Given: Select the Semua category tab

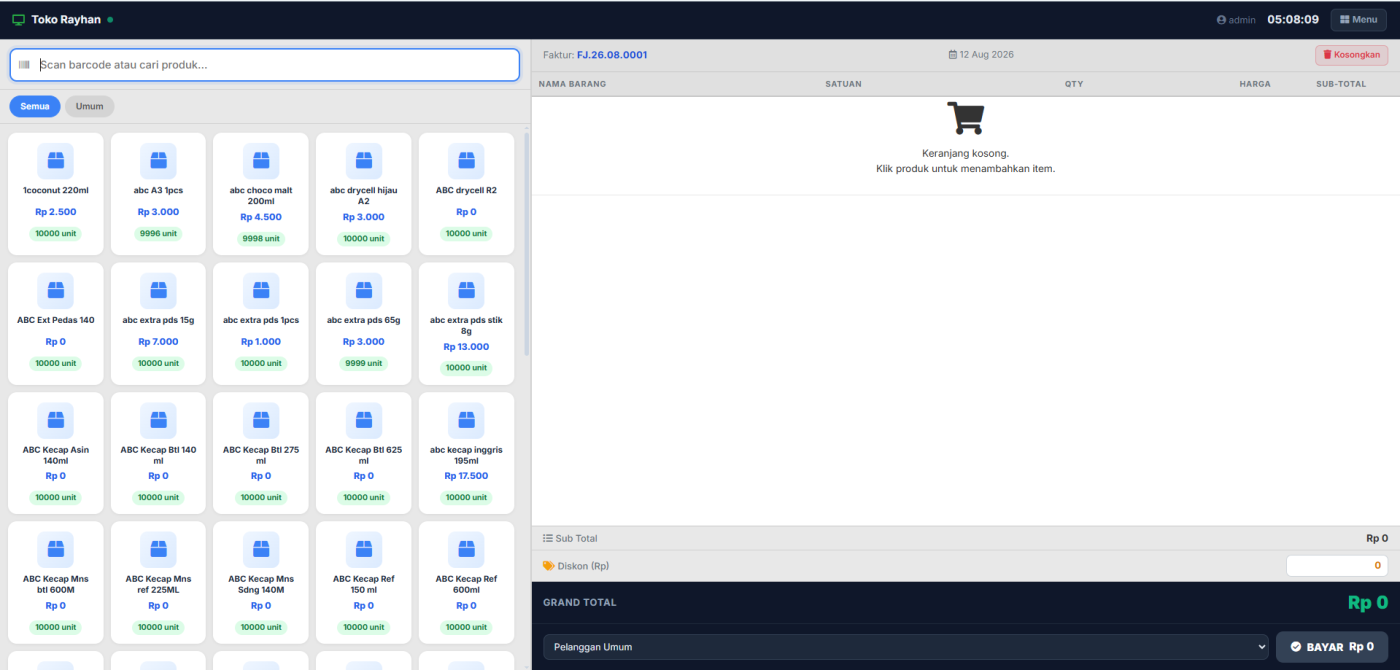Looking at the screenshot, I should pyautogui.click(x=35, y=106).
